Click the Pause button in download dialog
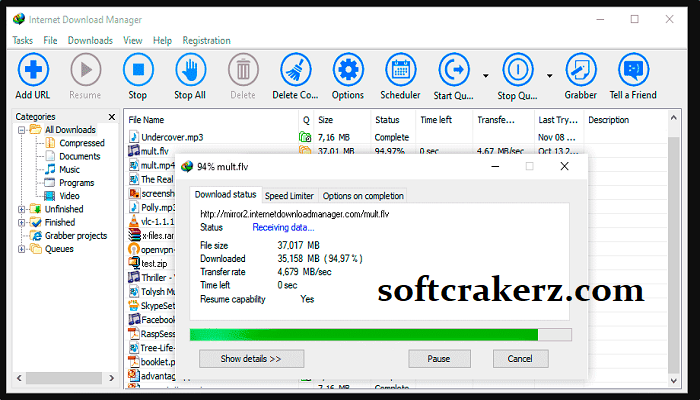 coord(439,359)
